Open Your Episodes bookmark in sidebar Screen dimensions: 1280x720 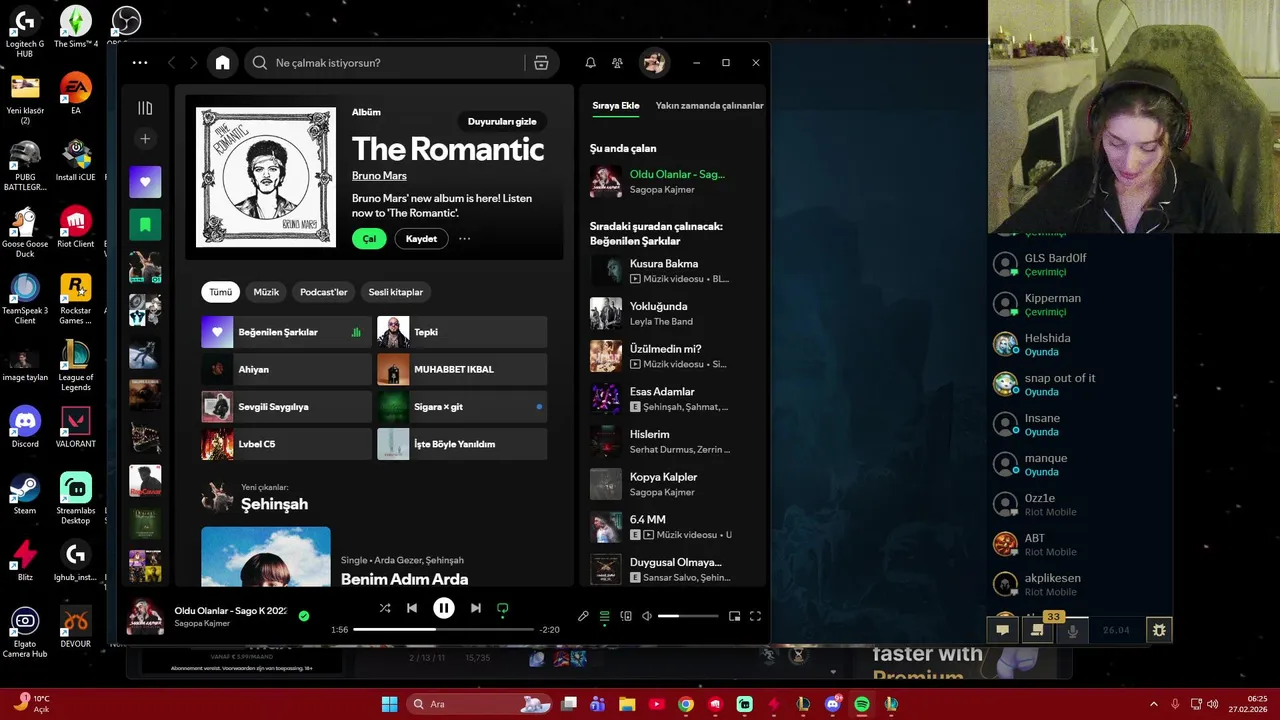click(145, 225)
